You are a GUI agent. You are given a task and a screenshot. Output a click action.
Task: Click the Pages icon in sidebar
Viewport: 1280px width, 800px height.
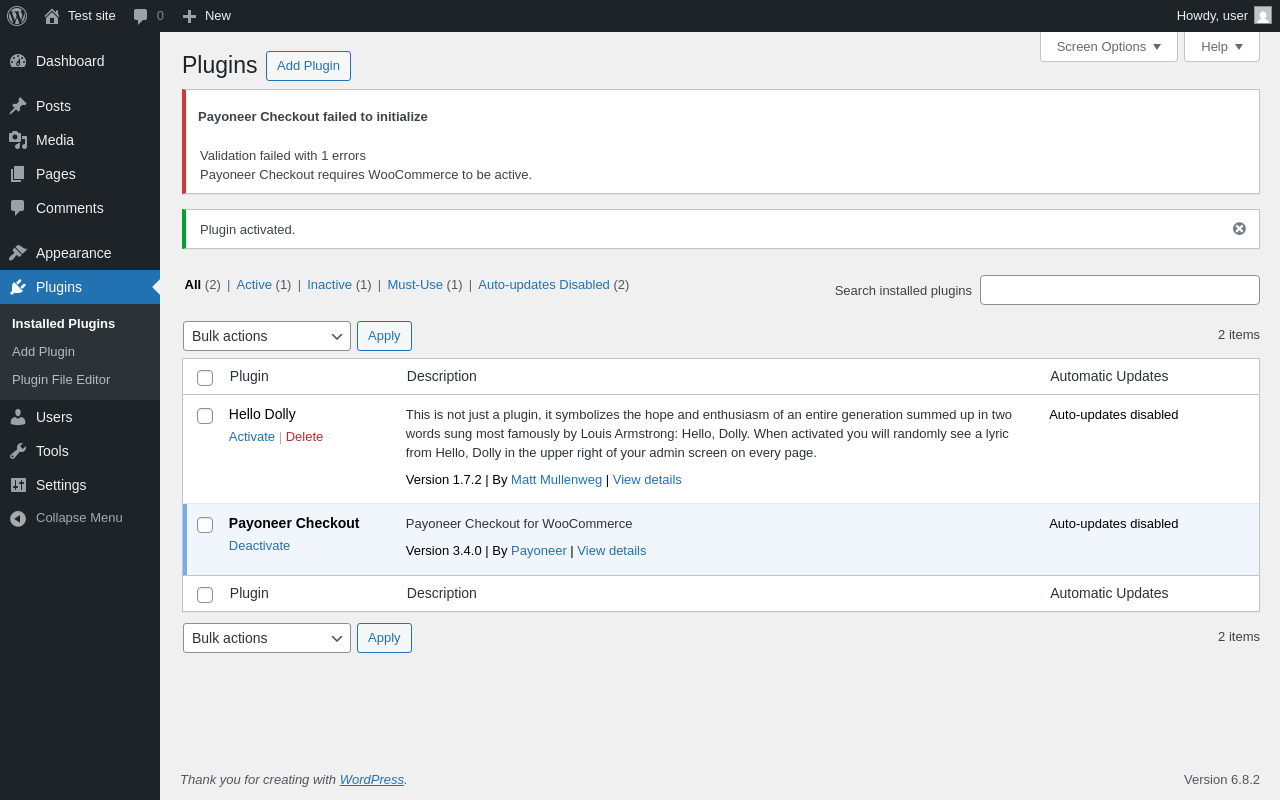(x=18, y=174)
